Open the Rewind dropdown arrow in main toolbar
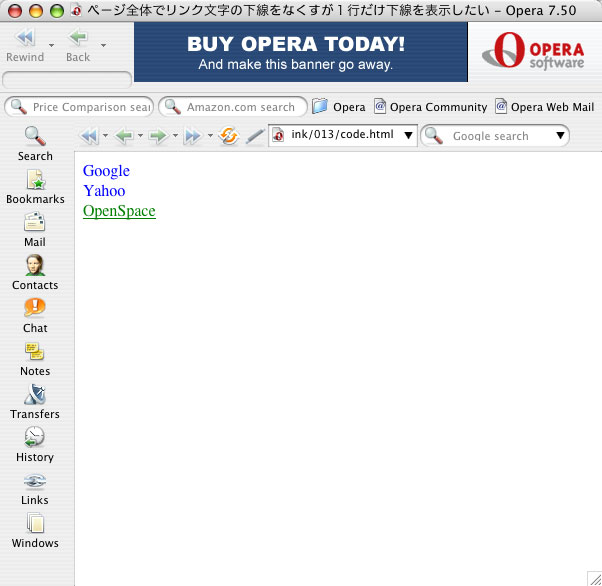Viewport: 602px width, 586px height. pos(51,45)
